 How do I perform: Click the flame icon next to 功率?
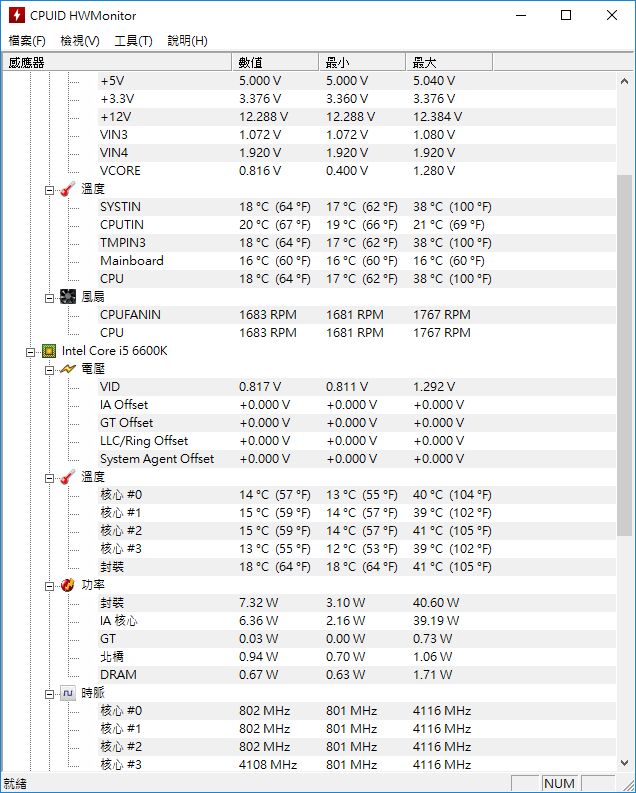[68, 585]
